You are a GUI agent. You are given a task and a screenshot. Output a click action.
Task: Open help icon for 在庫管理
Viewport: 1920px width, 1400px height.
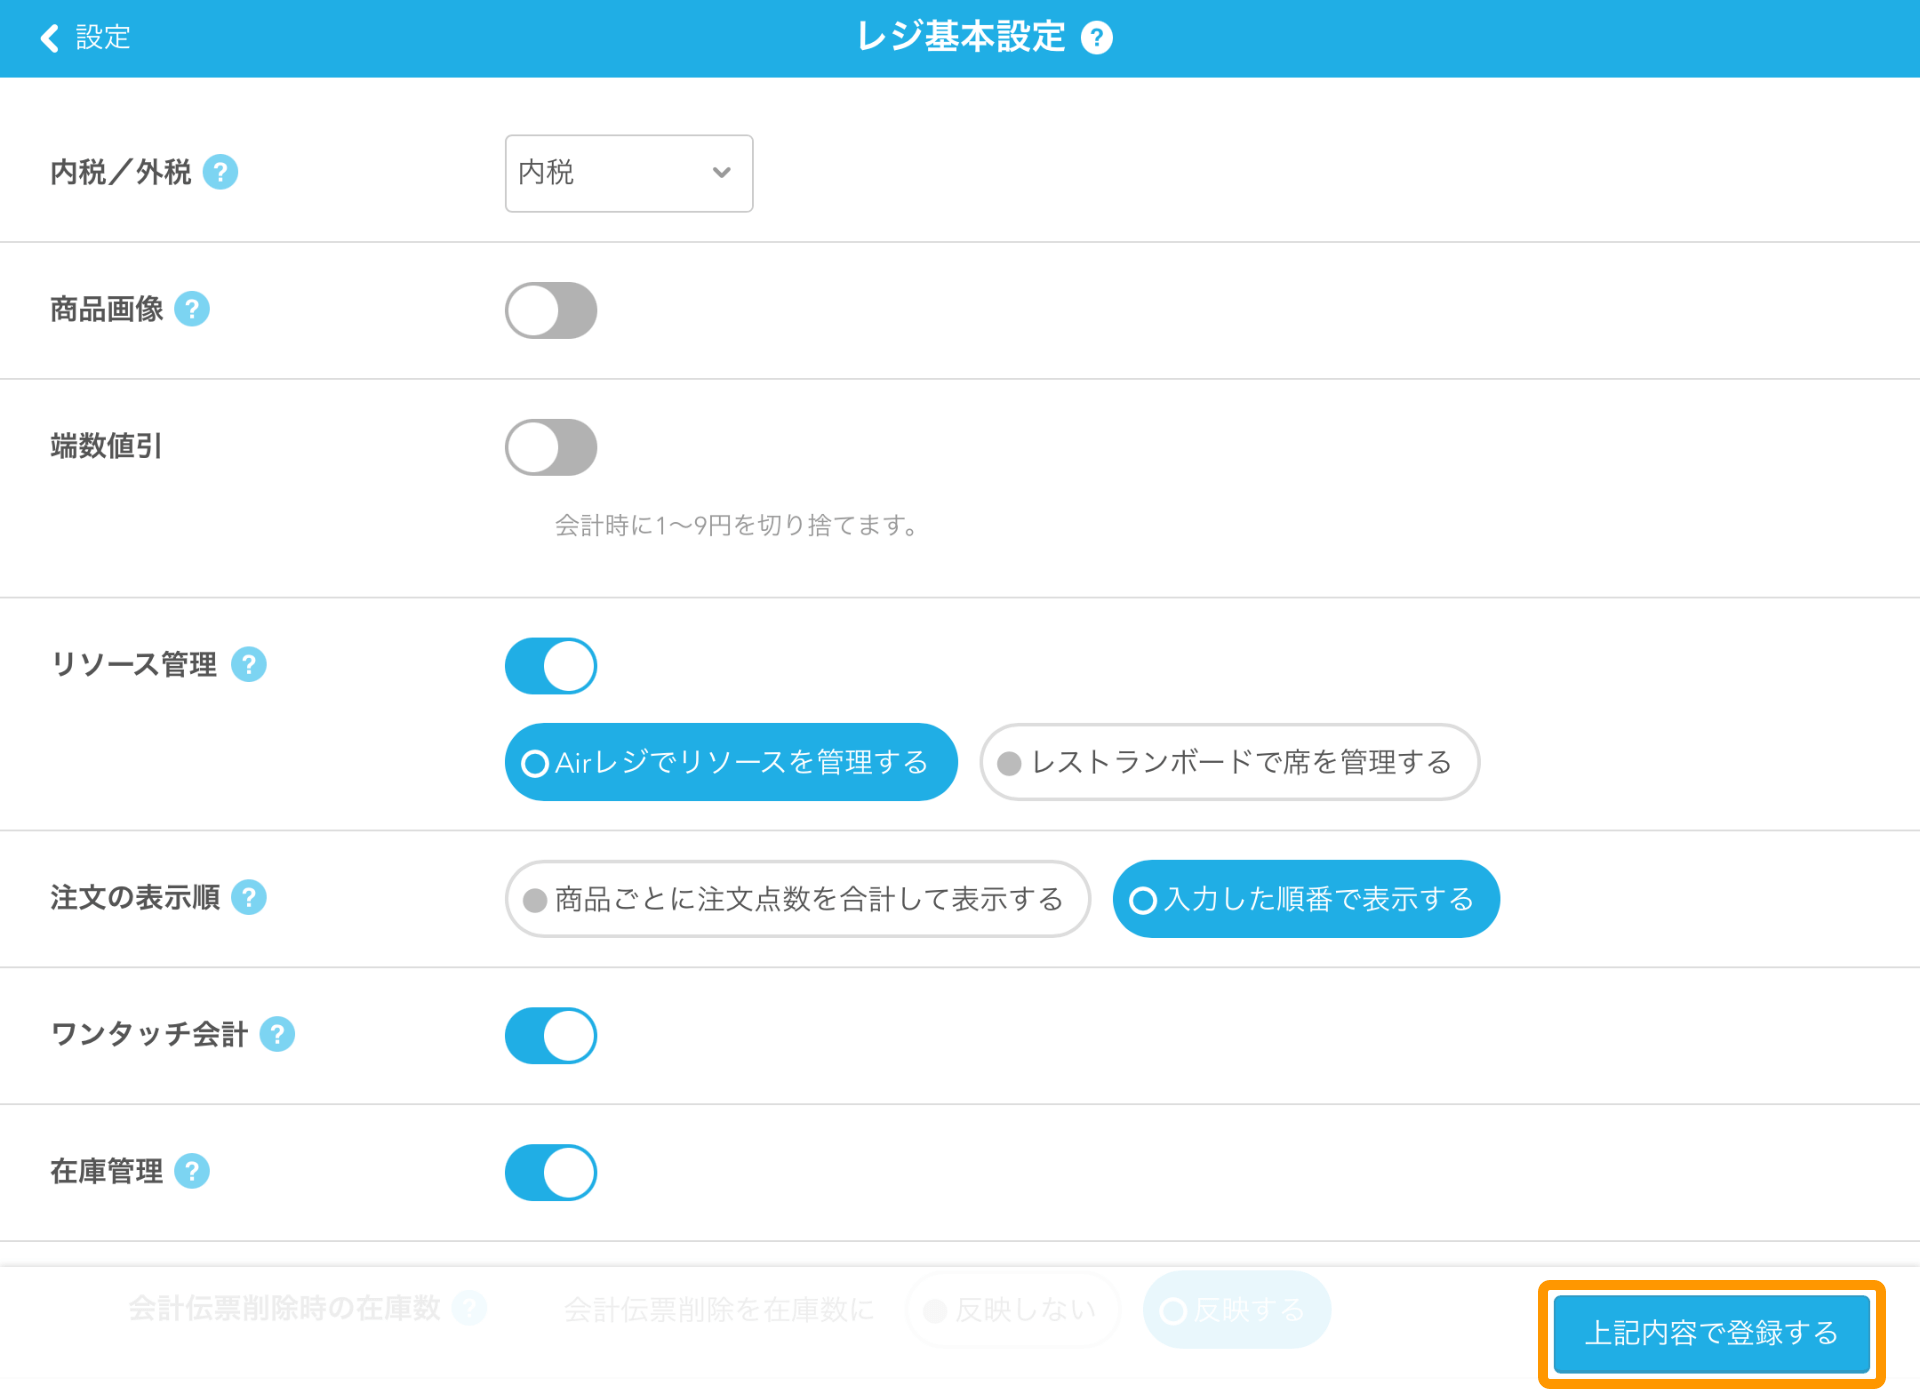pyautogui.click(x=192, y=1171)
